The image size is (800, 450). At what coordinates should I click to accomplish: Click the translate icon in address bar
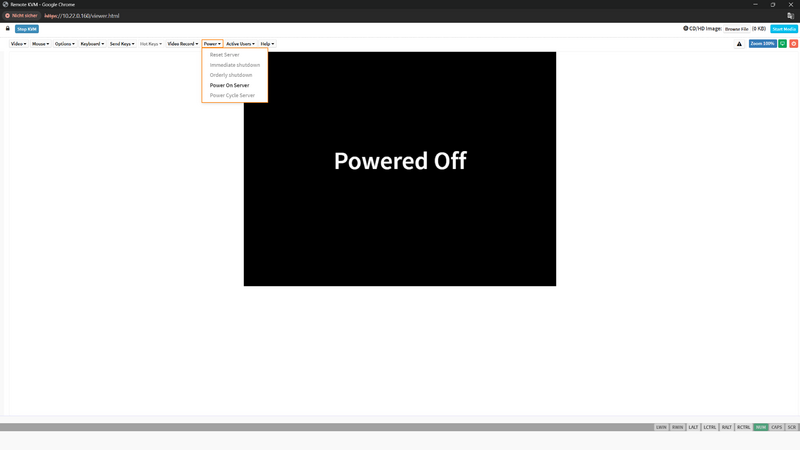790,16
